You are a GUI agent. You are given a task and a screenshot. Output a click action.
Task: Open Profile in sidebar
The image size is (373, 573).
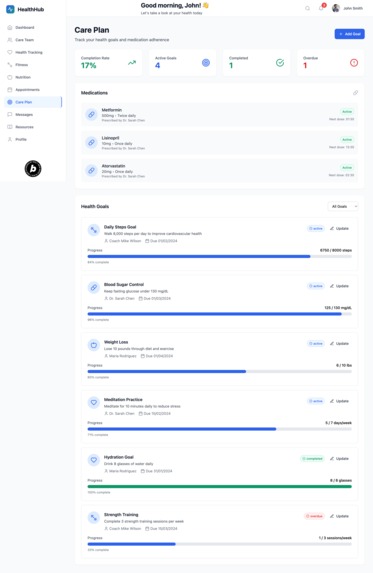33,139
